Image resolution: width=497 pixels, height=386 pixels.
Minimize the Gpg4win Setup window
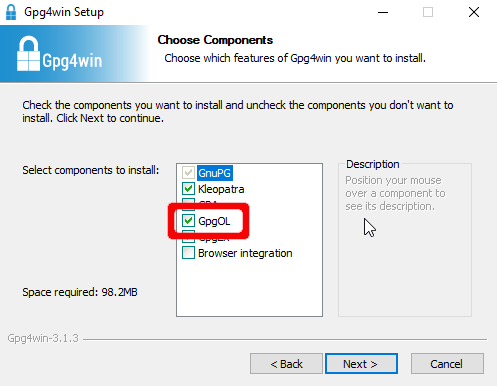point(383,12)
